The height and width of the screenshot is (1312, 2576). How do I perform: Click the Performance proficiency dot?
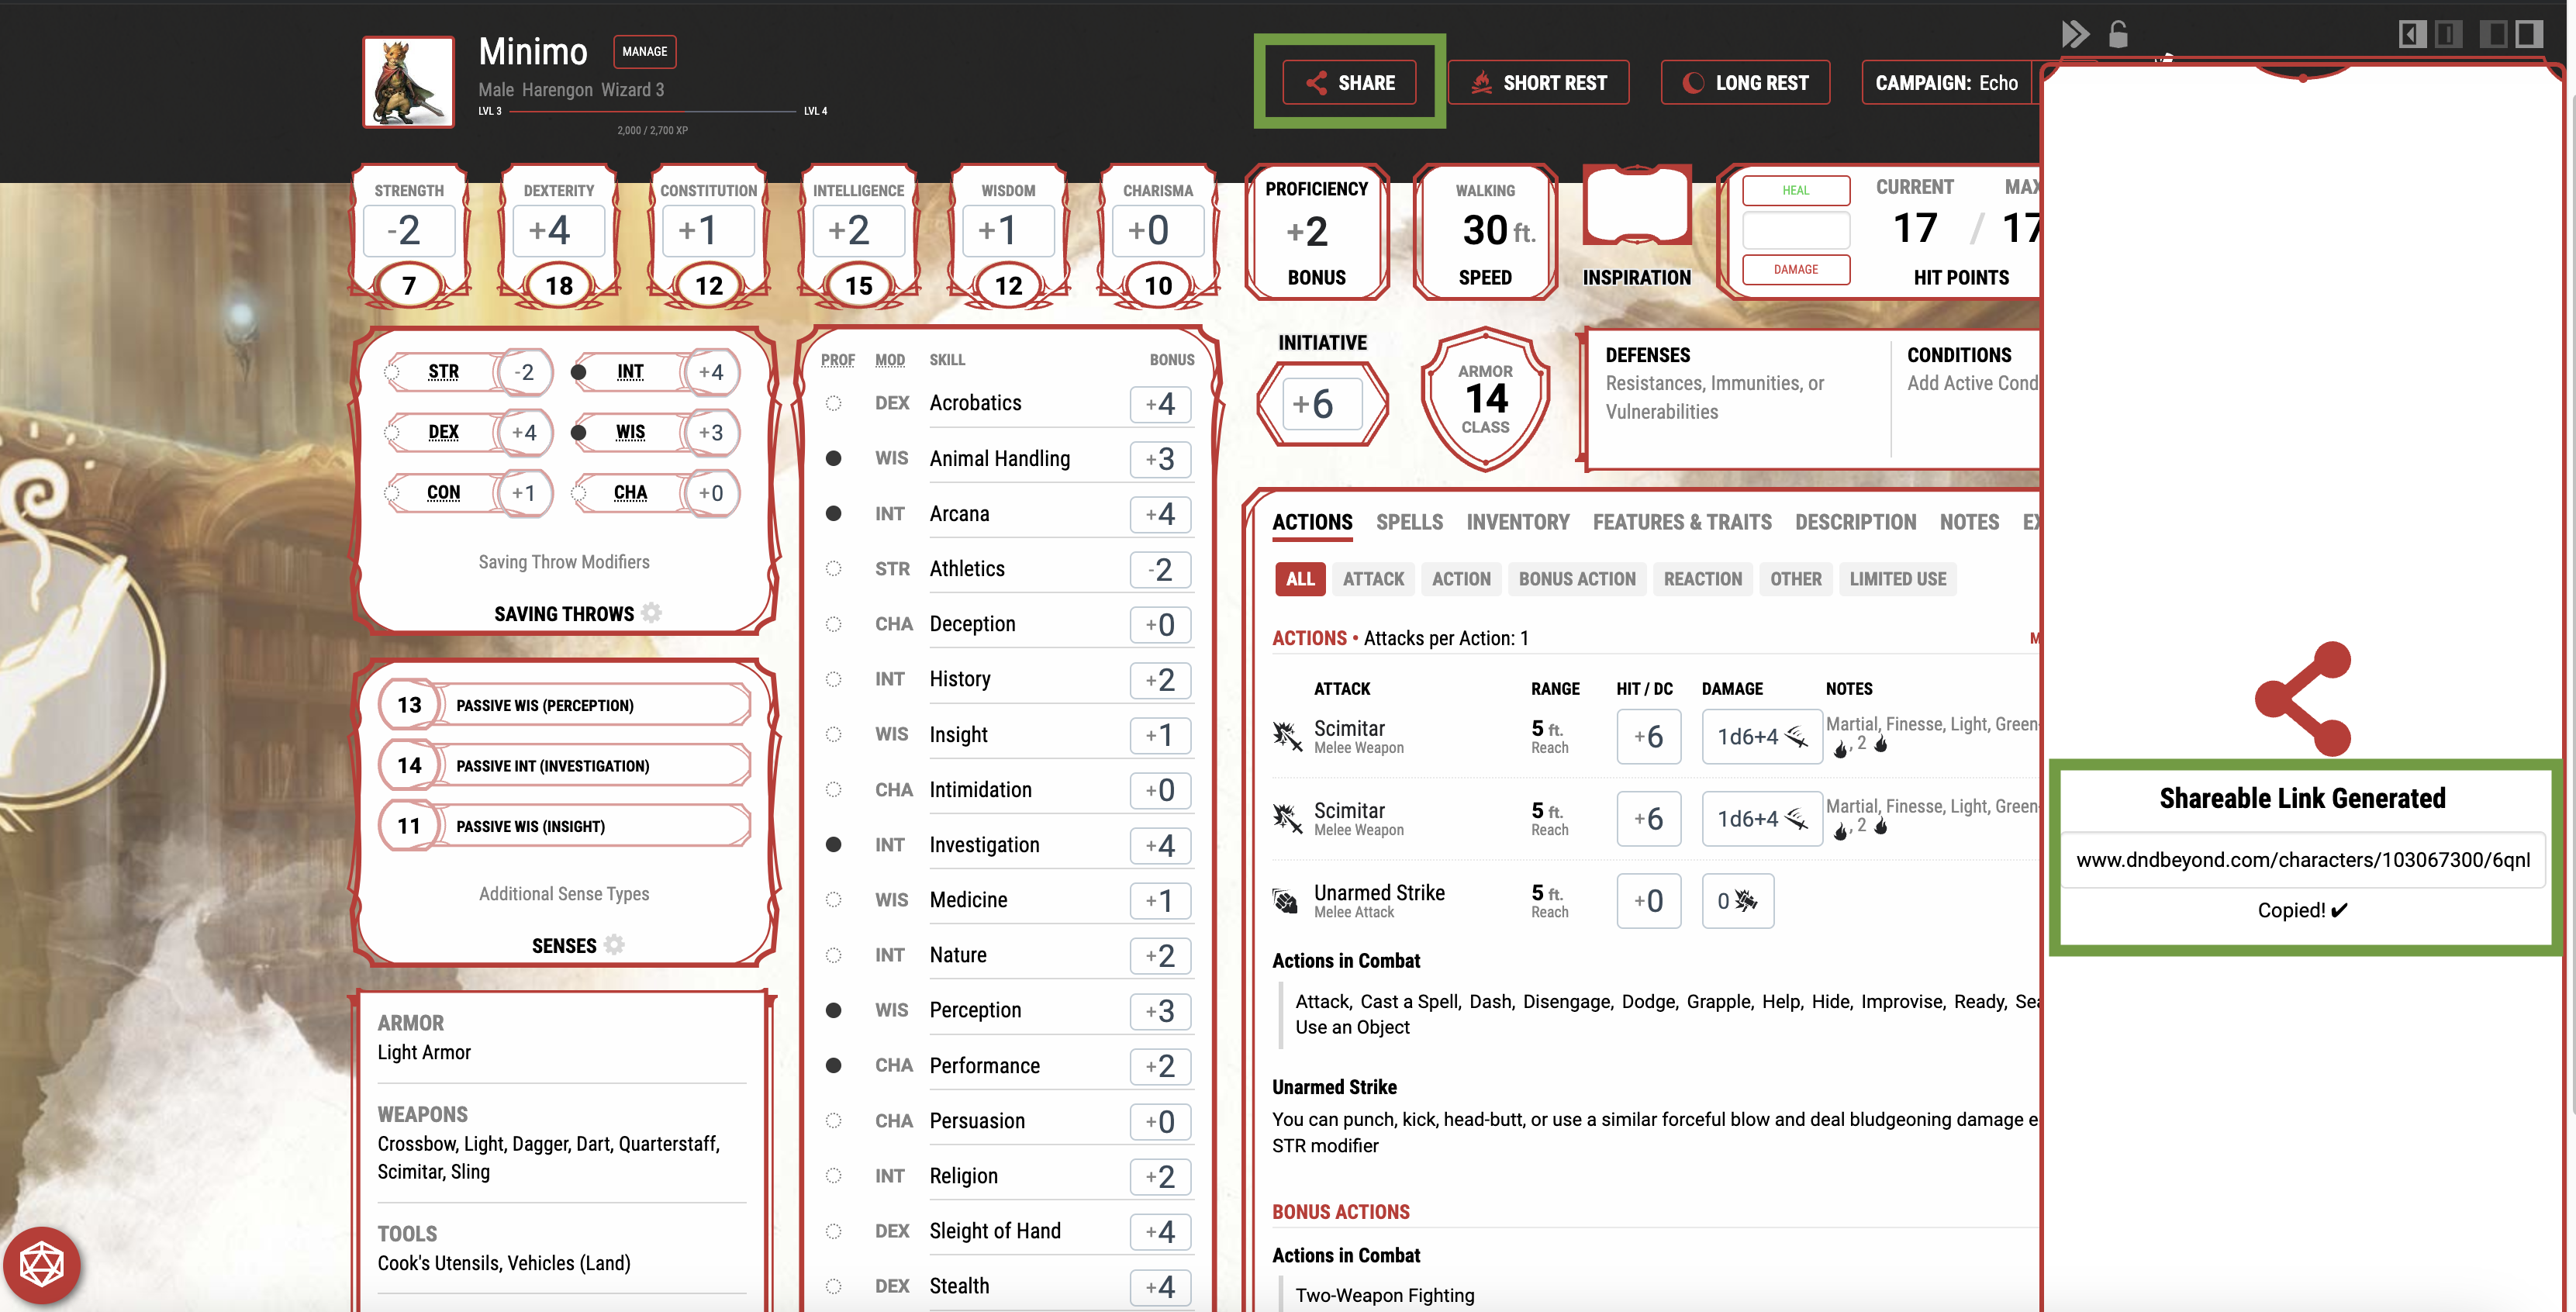coord(833,1065)
